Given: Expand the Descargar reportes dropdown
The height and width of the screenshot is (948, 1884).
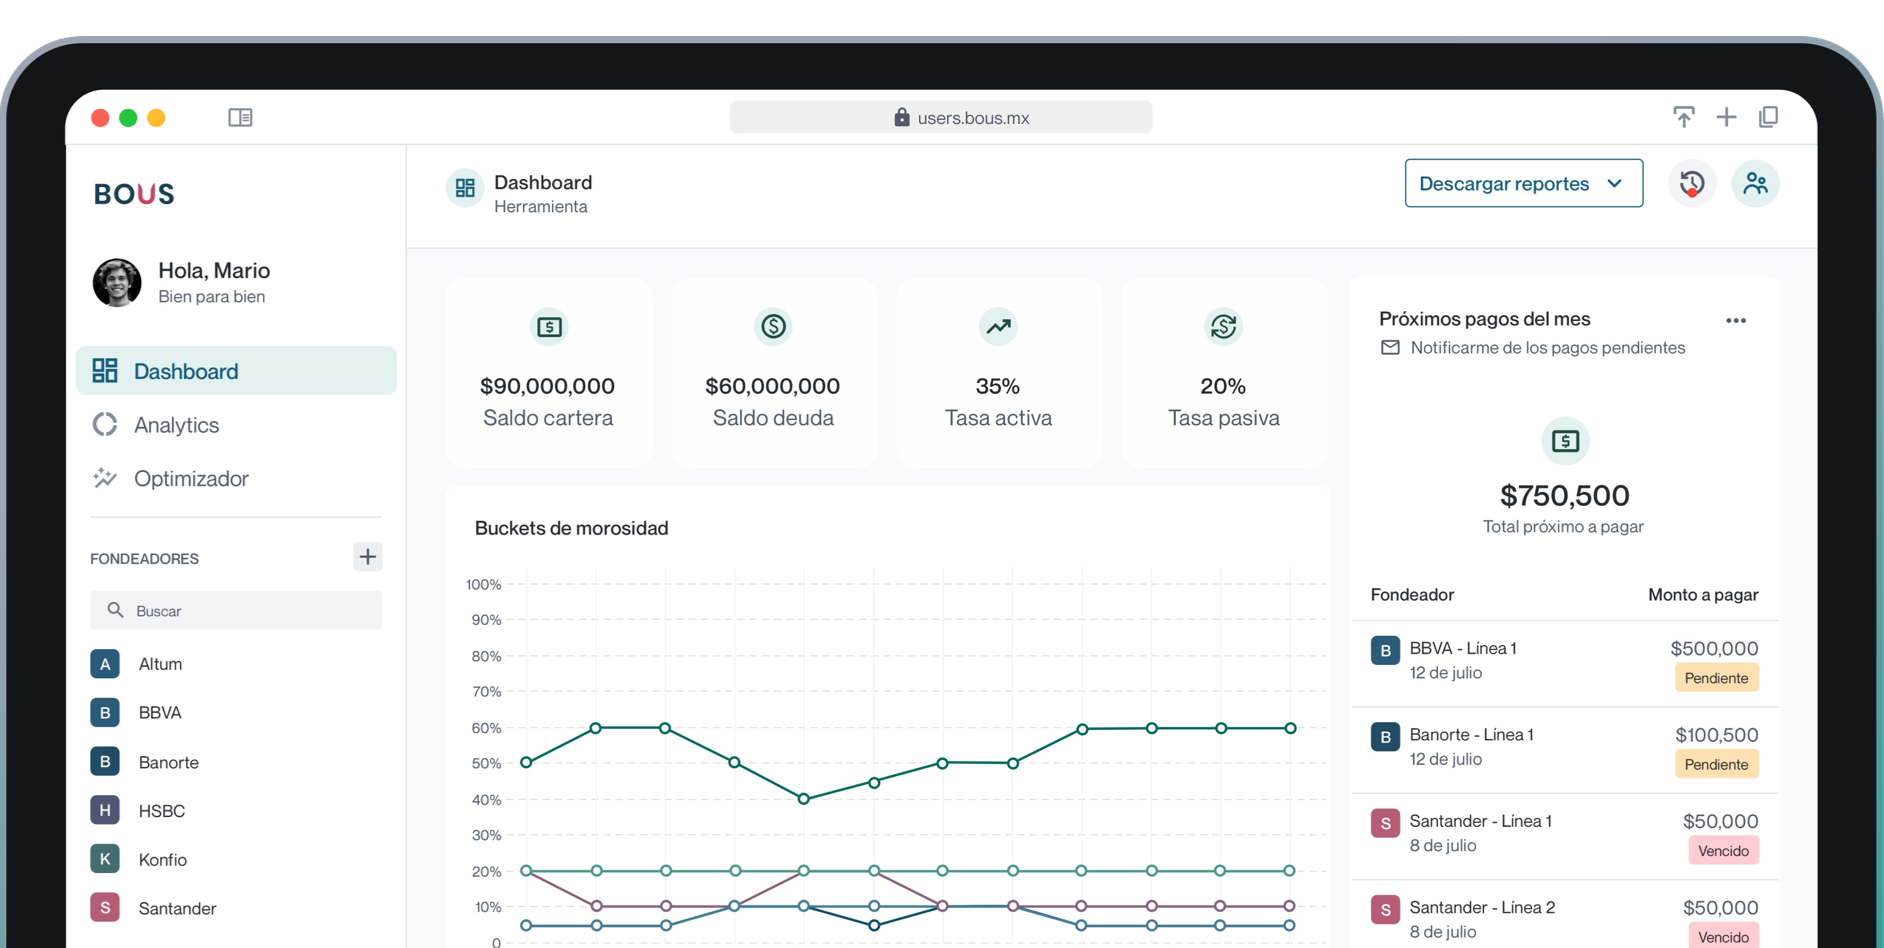Looking at the screenshot, I should tap(1524, 183).
